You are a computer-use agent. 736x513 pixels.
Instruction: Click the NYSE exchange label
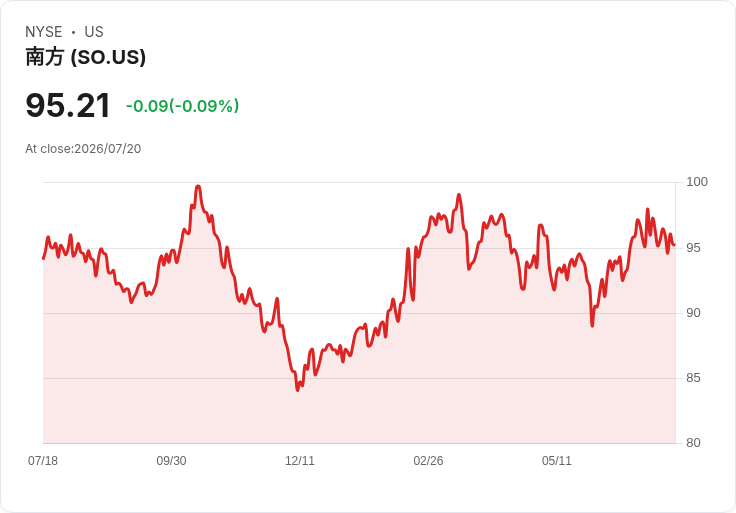(44, 32)
